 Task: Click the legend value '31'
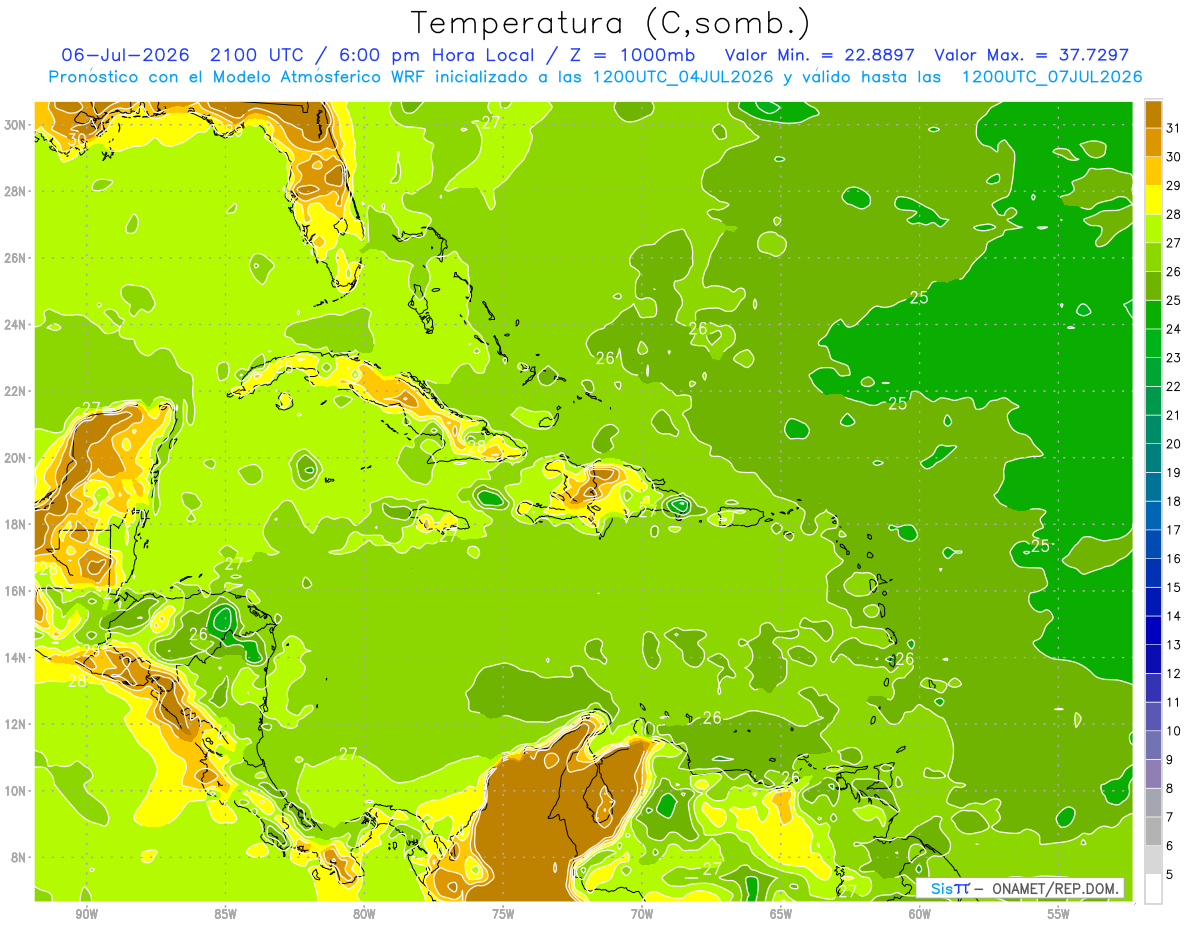1174,127
